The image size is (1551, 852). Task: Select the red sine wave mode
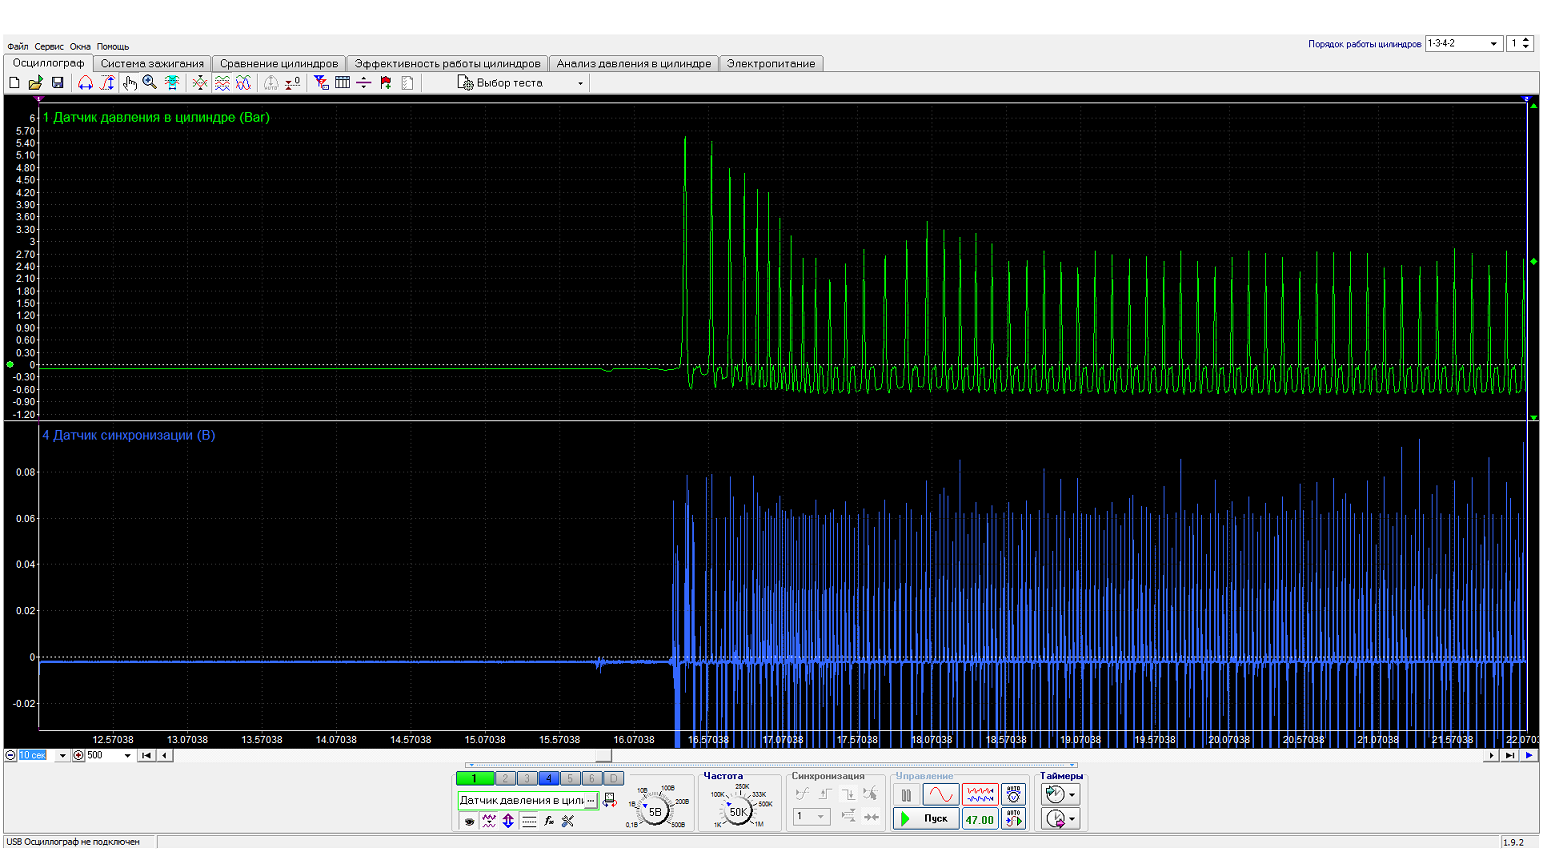tap(940, 795)
